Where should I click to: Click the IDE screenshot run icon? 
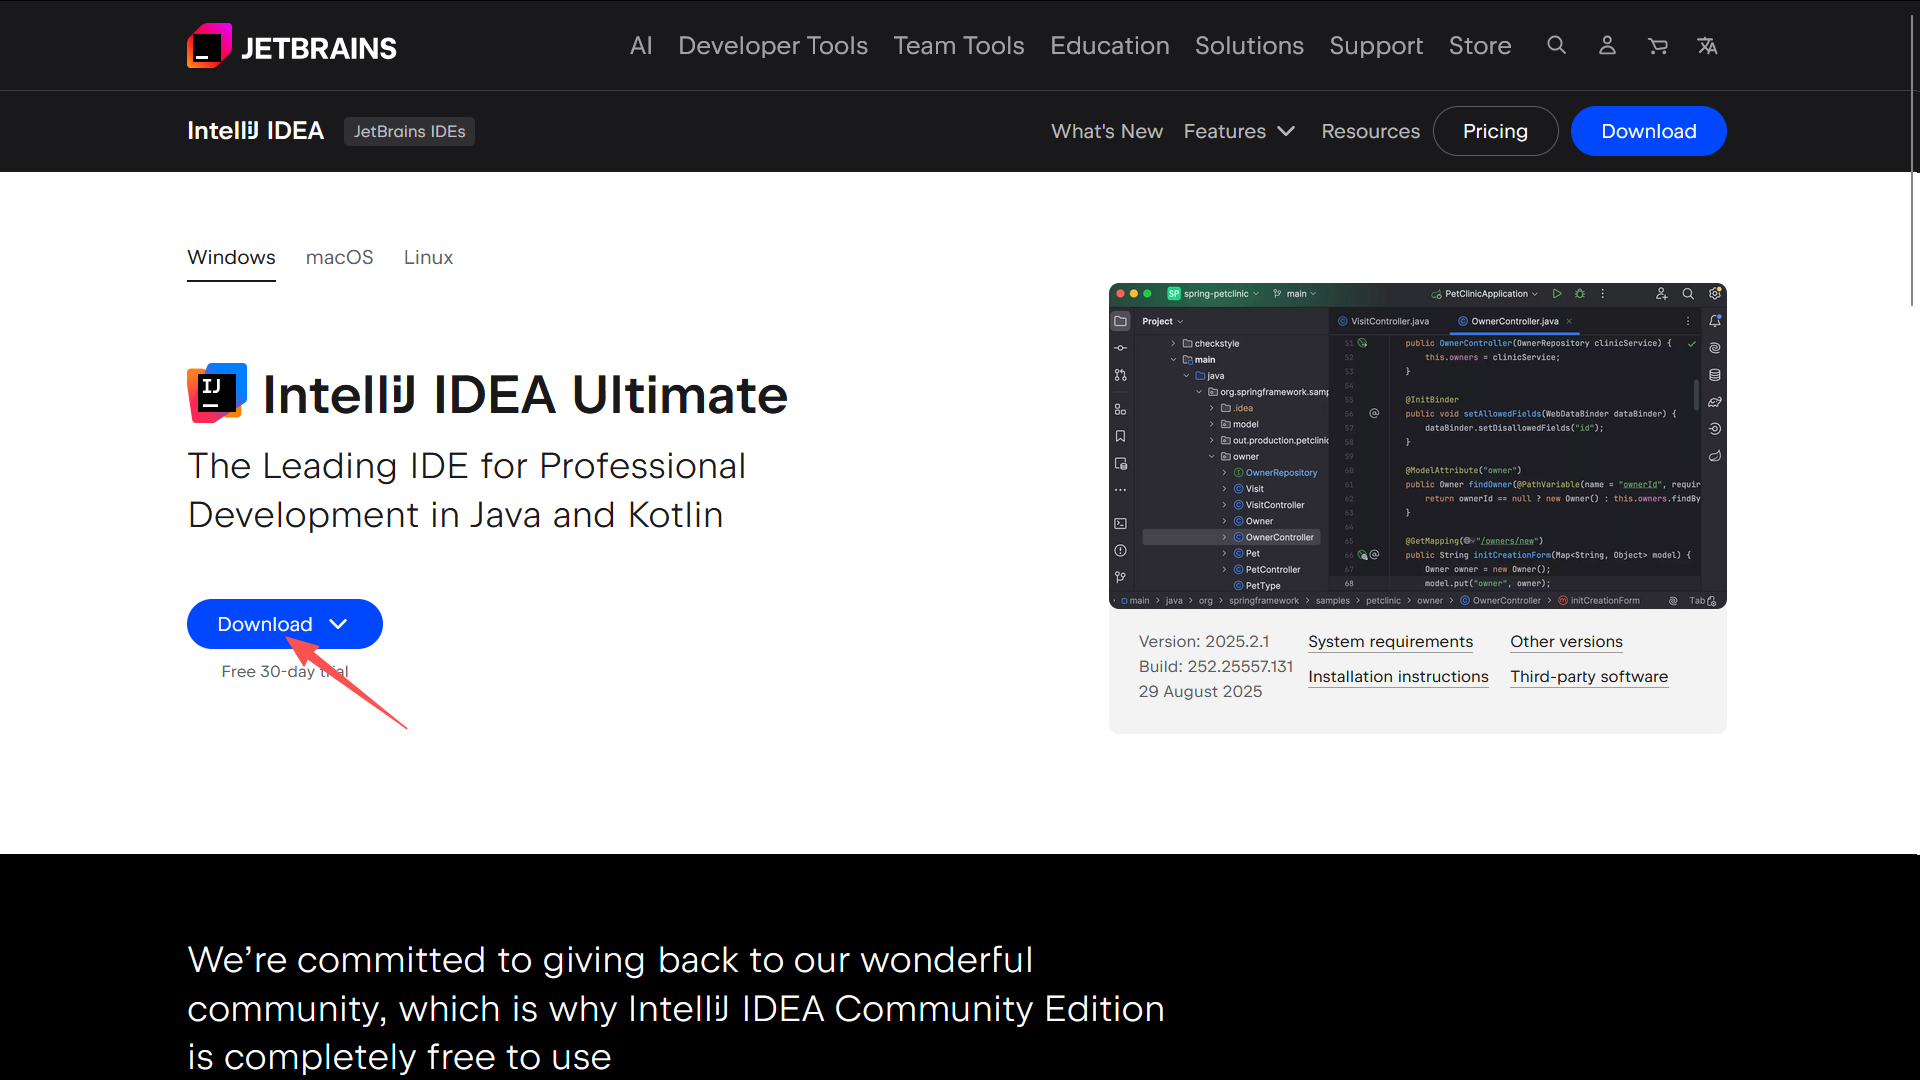click(1557, 294)
